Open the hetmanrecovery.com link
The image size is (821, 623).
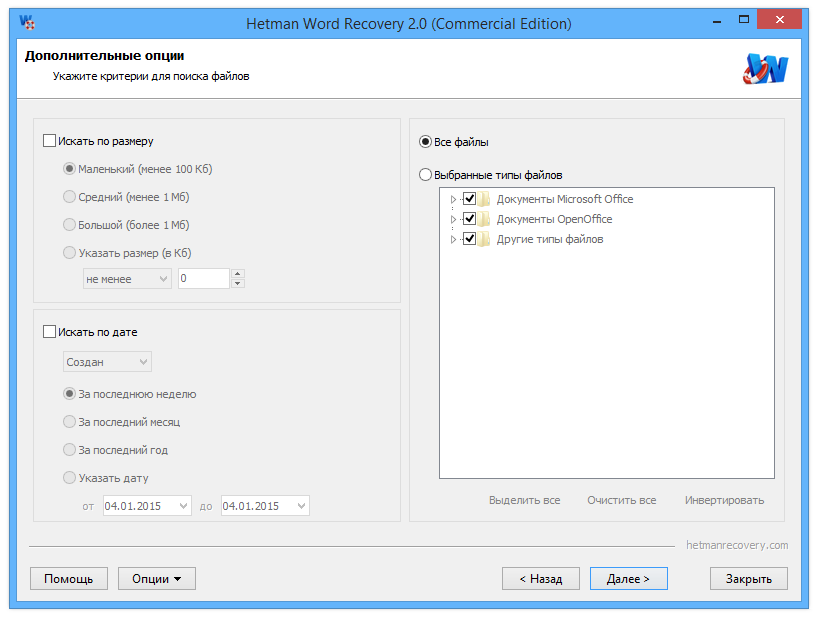[x=737, y=545]
